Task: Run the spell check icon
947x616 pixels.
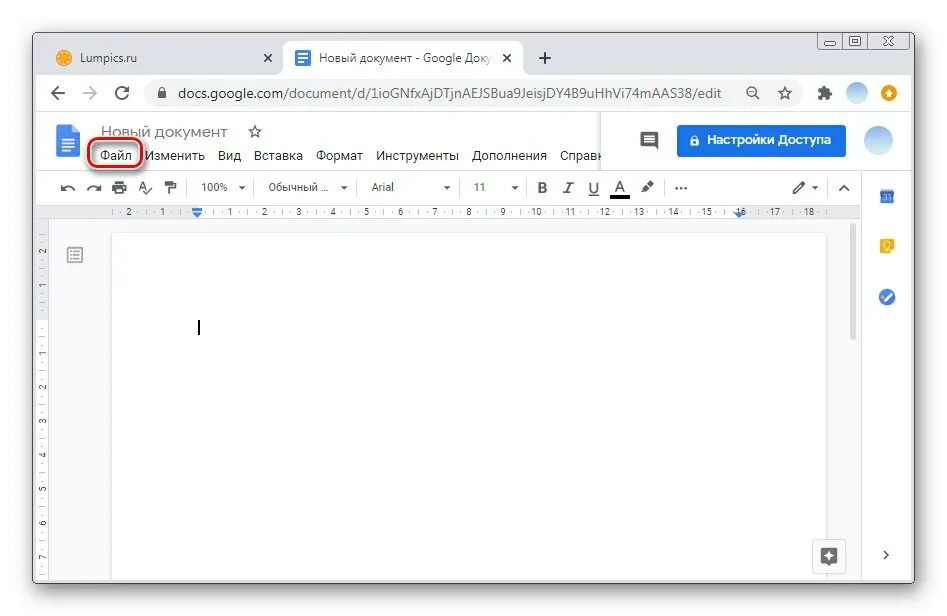Action: (x=145, y=188)
